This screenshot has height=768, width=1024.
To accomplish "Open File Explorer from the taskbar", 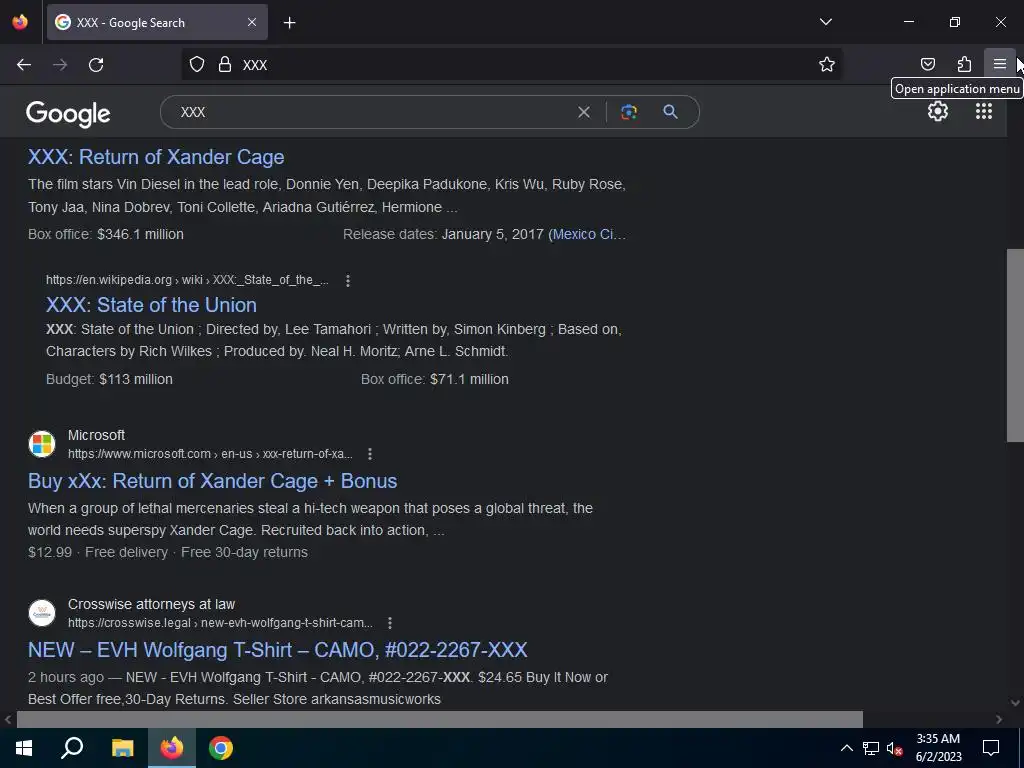I will pyautogui.click(x=122, y=748).
